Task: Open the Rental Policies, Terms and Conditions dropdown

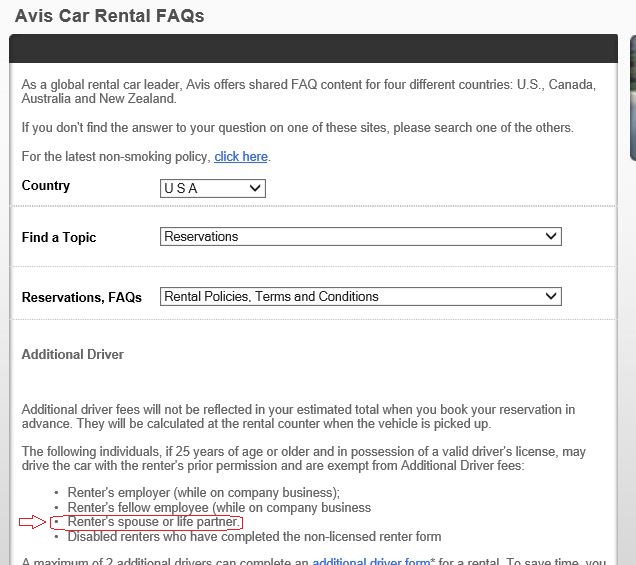Action: click(360, 297)
